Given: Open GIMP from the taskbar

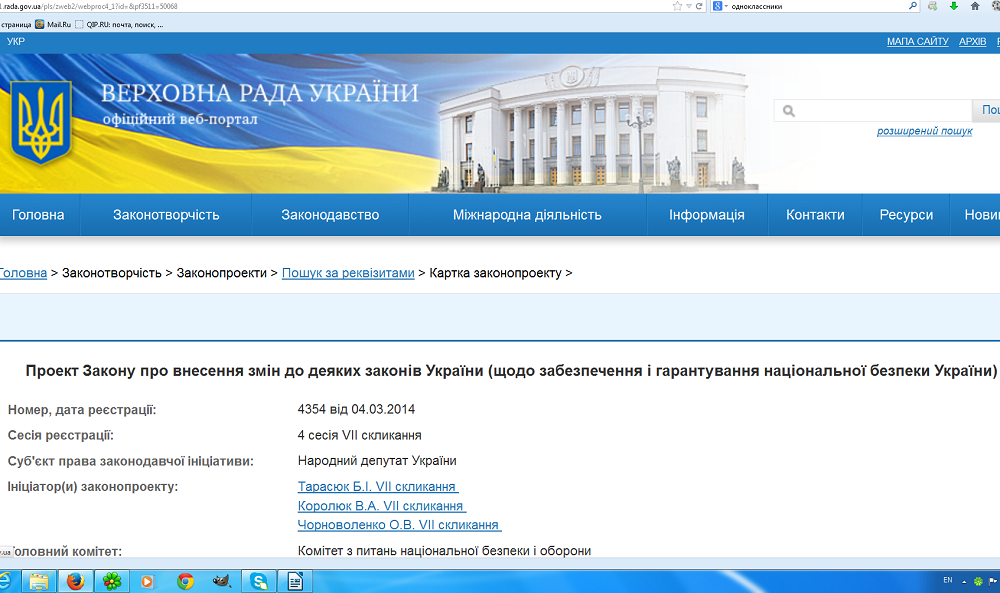Looking at the screenshot, I should click(222, 580).
